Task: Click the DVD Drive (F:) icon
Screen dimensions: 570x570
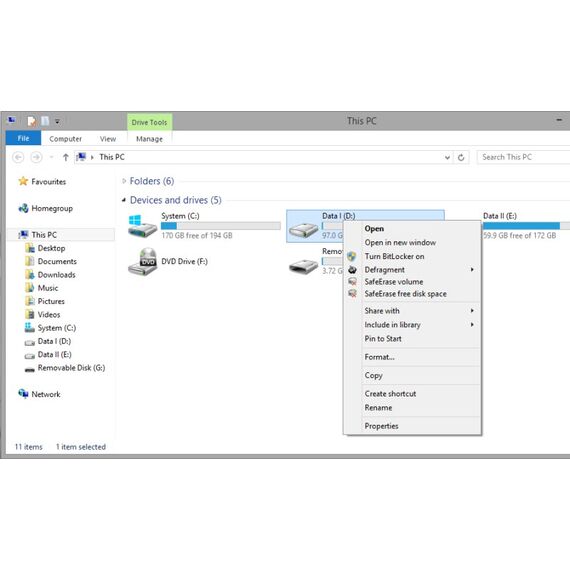Action: click(x=142, y=261)
